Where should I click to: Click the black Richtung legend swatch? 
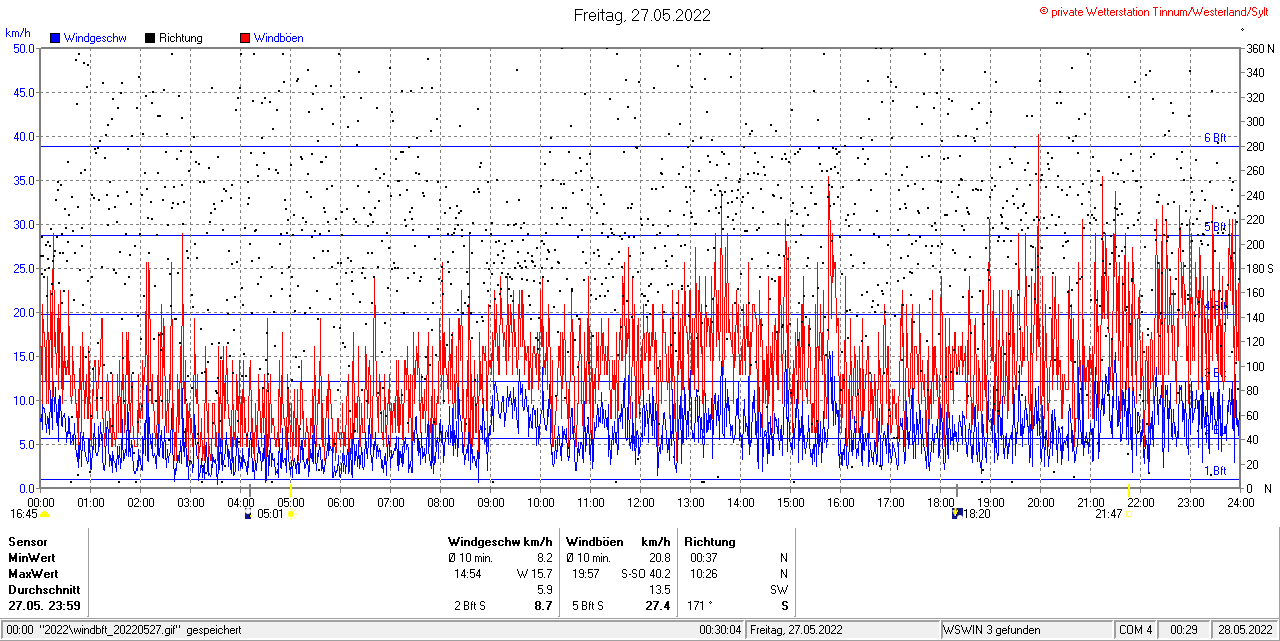pyautogui.click(x=150, y=38)
